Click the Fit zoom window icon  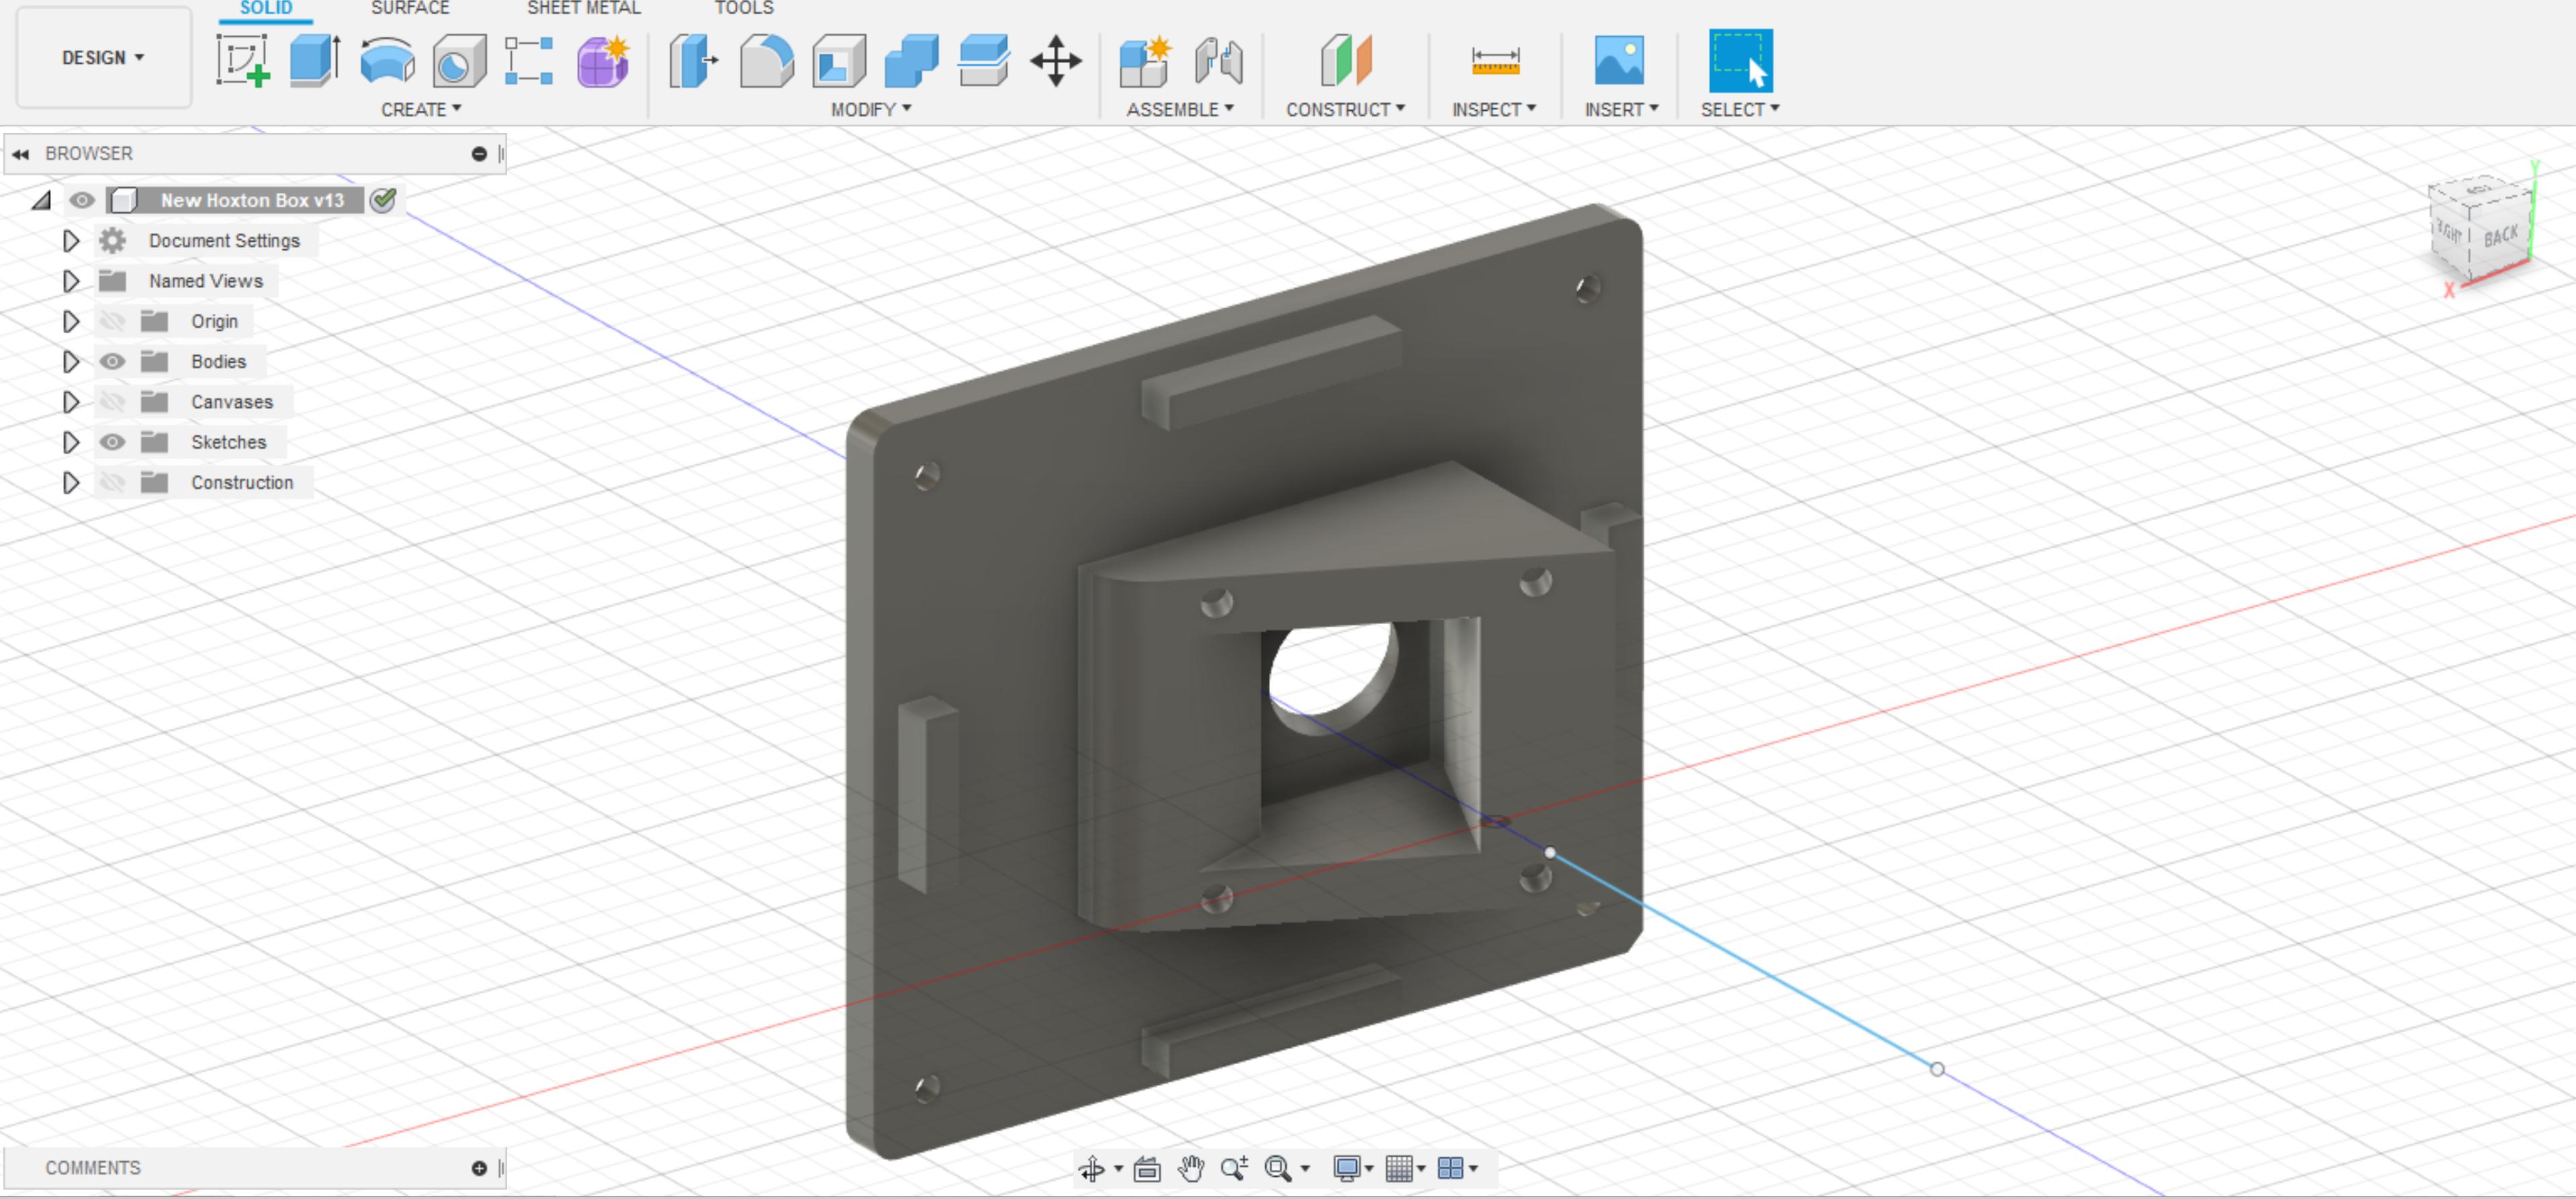pos(1277,1167)
